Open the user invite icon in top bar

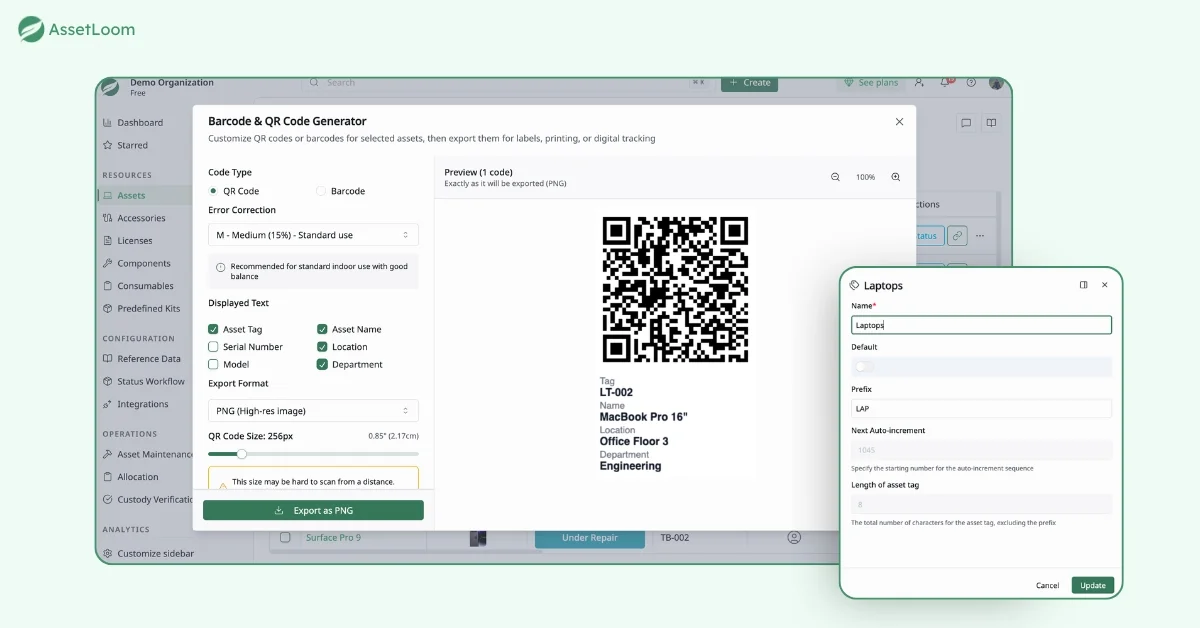pyautogui.click(x=919, y=83)
